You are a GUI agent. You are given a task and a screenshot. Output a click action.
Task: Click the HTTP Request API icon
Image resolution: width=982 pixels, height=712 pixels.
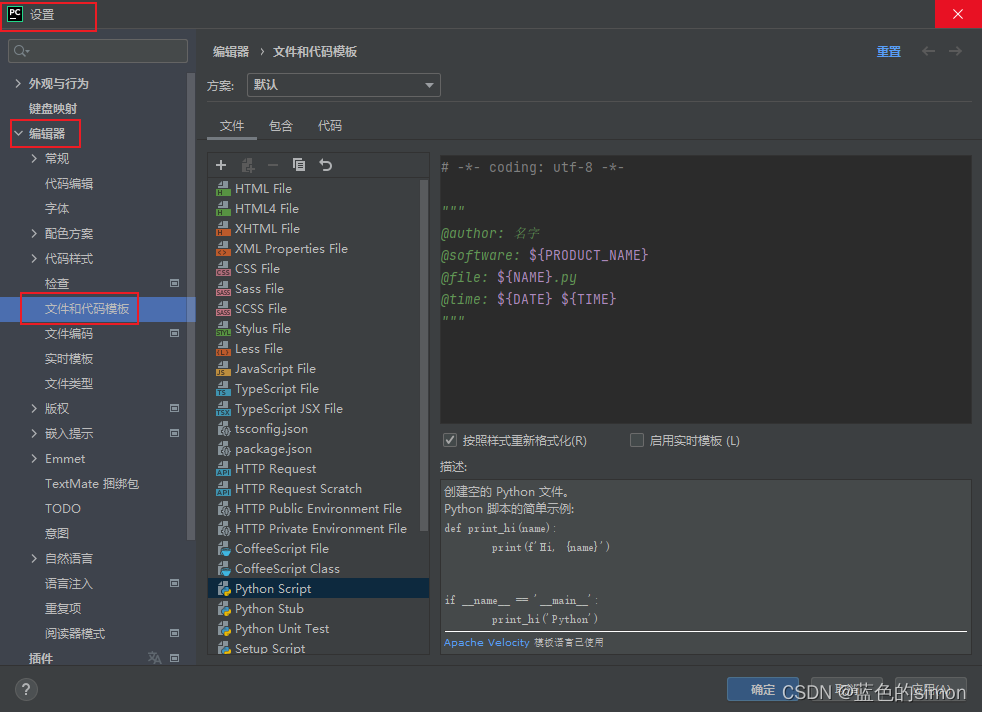click(x=224, y=469)
